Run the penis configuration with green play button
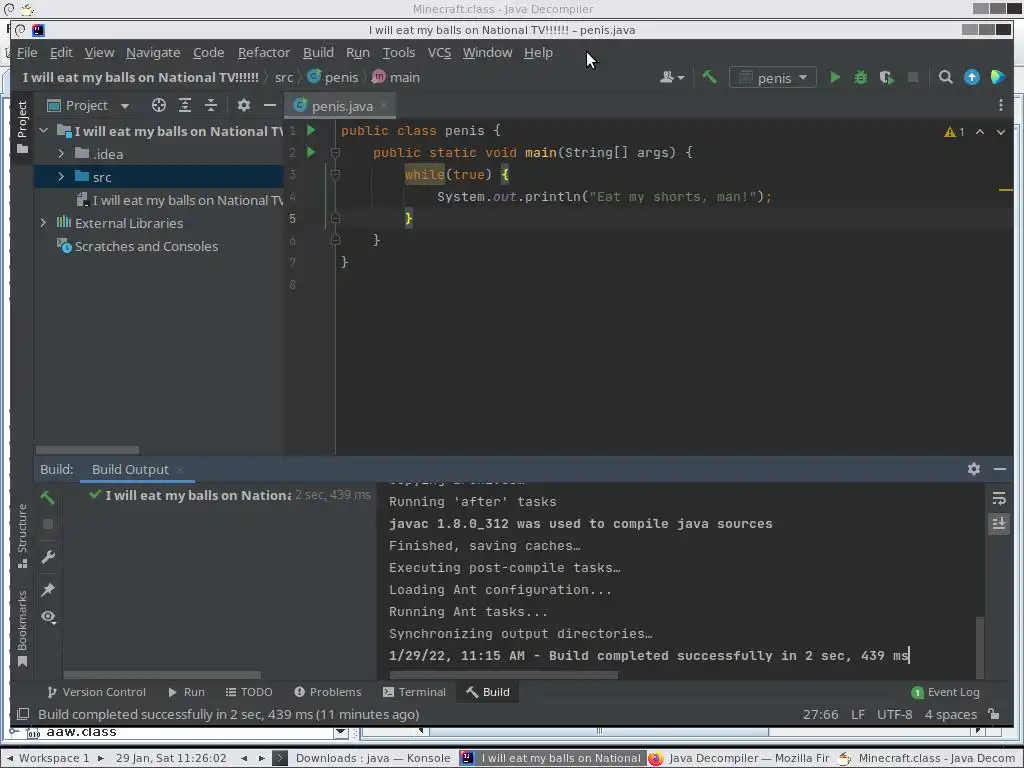Viewport: 1024px width, 768px height. [835, 77]
